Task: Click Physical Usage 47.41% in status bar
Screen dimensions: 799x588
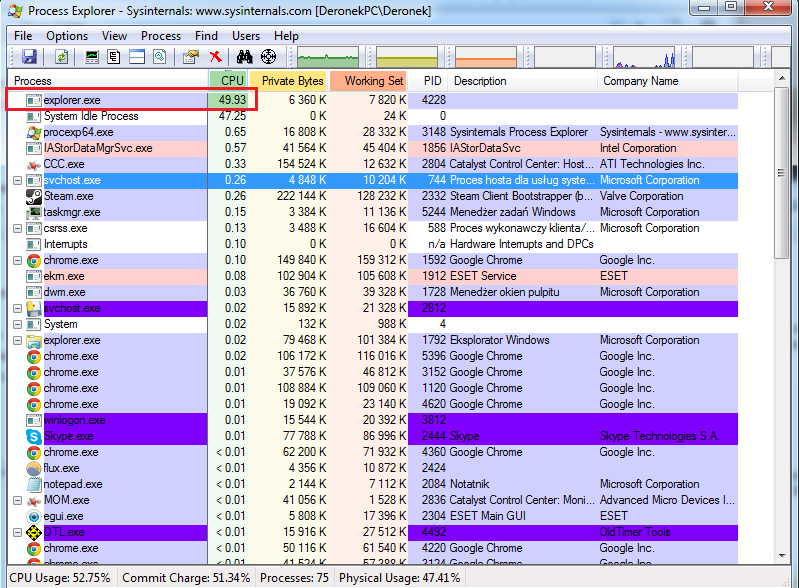Action: pyautogui.click(x=400, y=578)
